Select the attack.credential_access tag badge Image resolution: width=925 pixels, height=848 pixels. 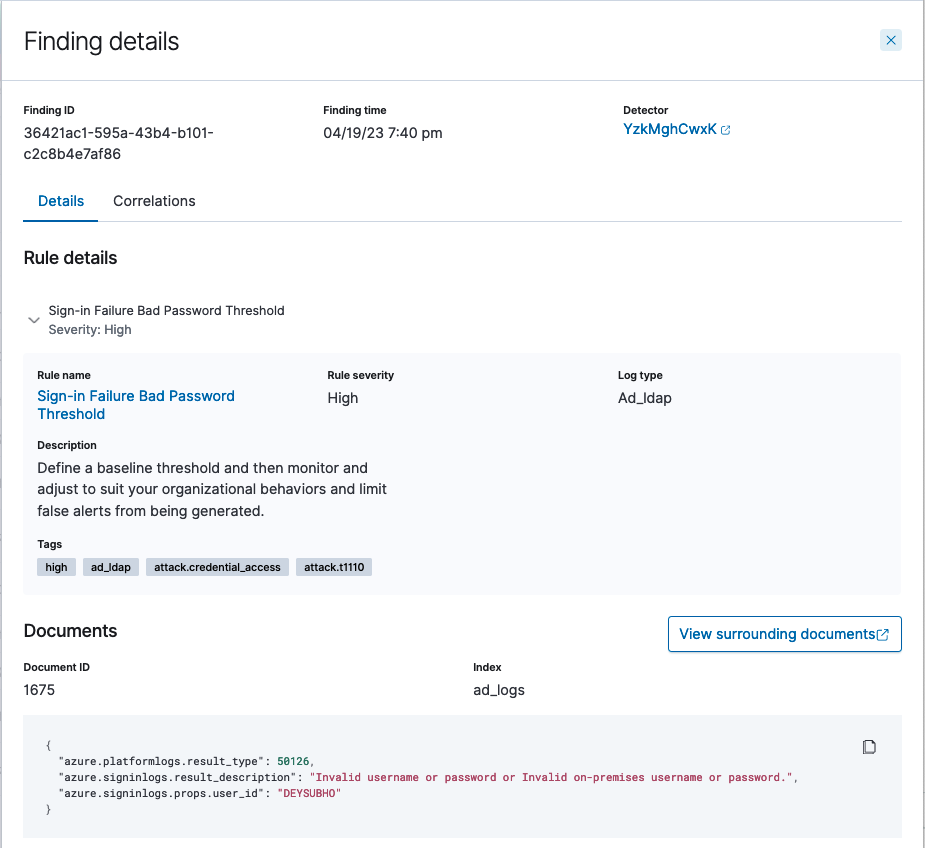[217, 567]
